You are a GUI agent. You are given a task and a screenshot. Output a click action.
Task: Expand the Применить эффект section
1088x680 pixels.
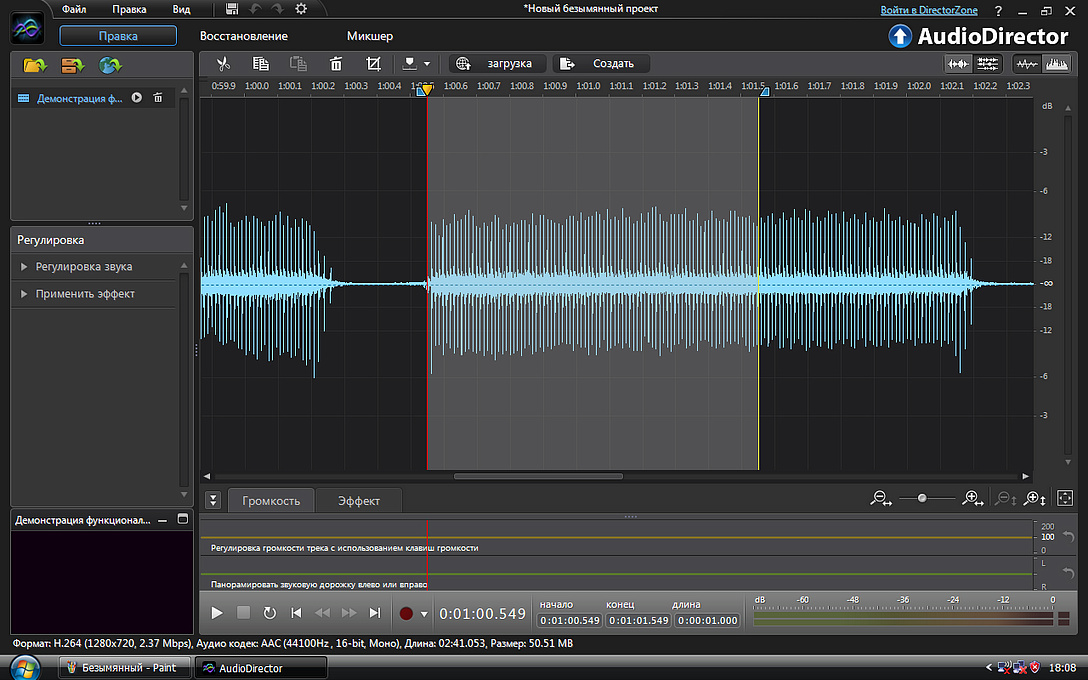85,294
